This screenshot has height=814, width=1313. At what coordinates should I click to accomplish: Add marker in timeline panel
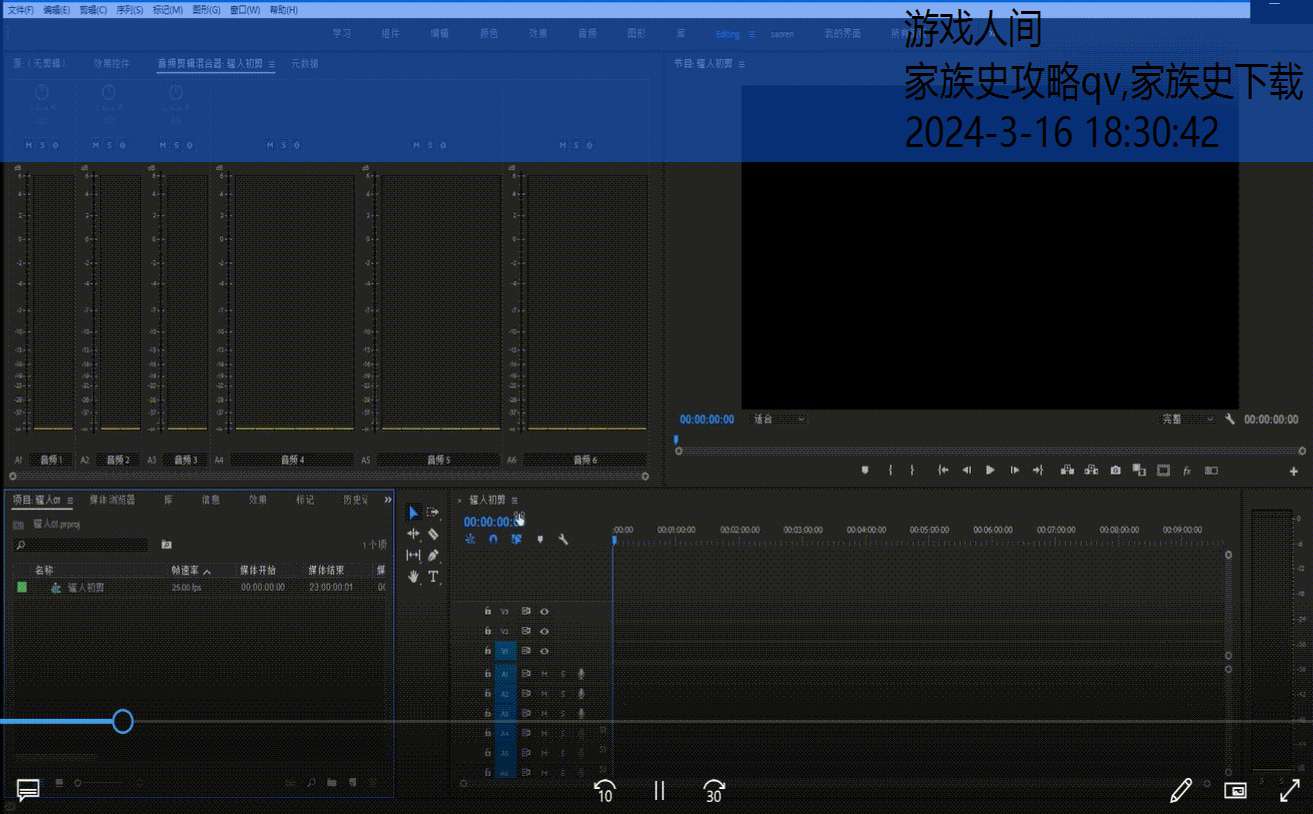tap(540, 539)
